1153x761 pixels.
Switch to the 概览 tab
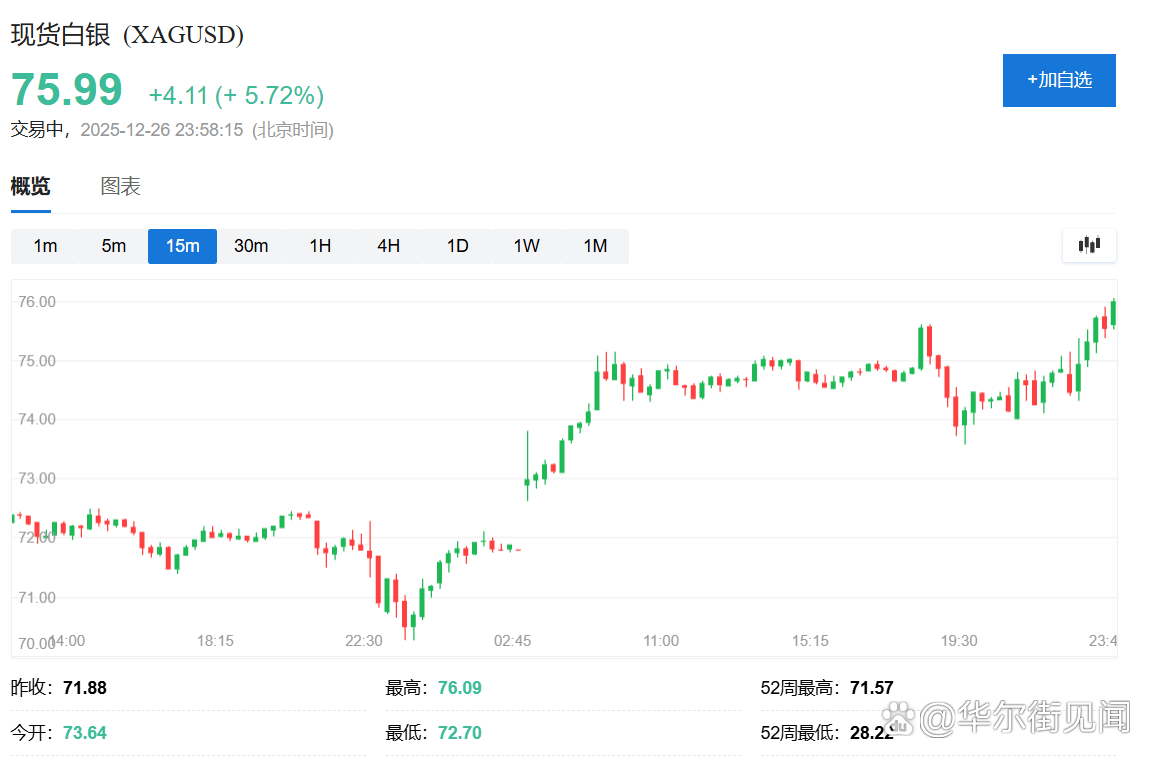click(30, 186)
